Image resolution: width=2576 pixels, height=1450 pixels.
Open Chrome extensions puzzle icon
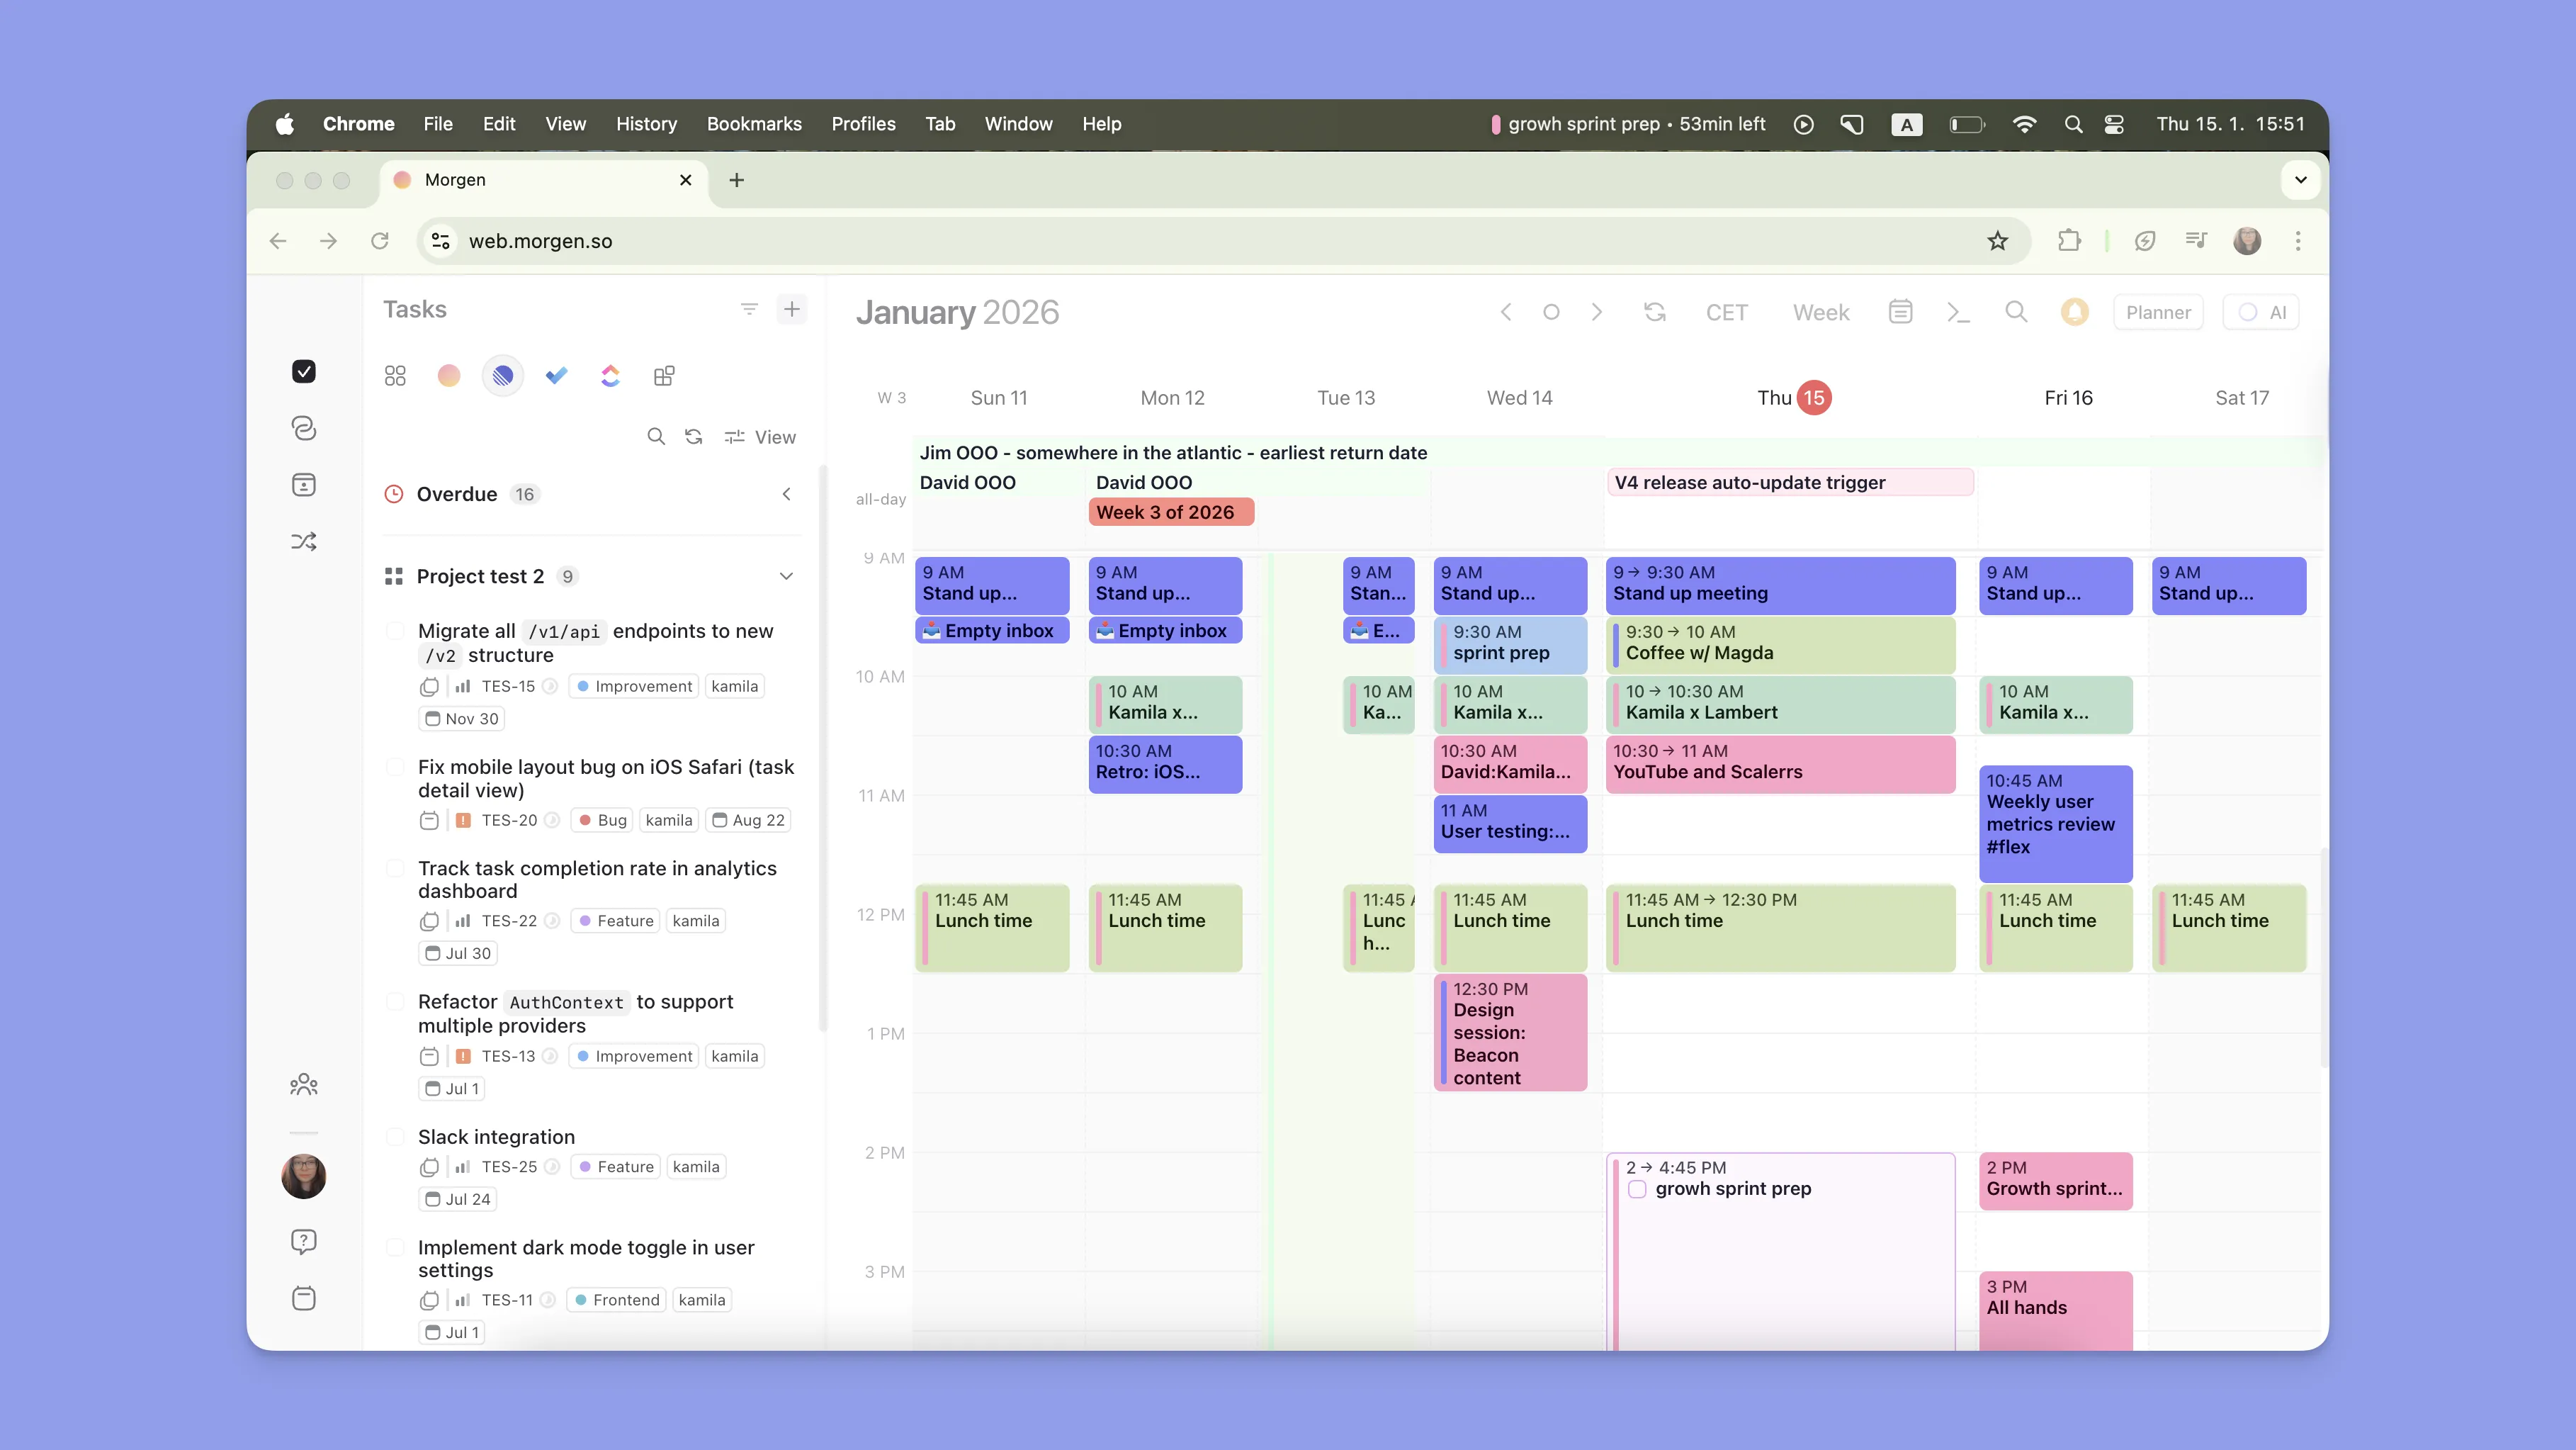[2069, 241]
